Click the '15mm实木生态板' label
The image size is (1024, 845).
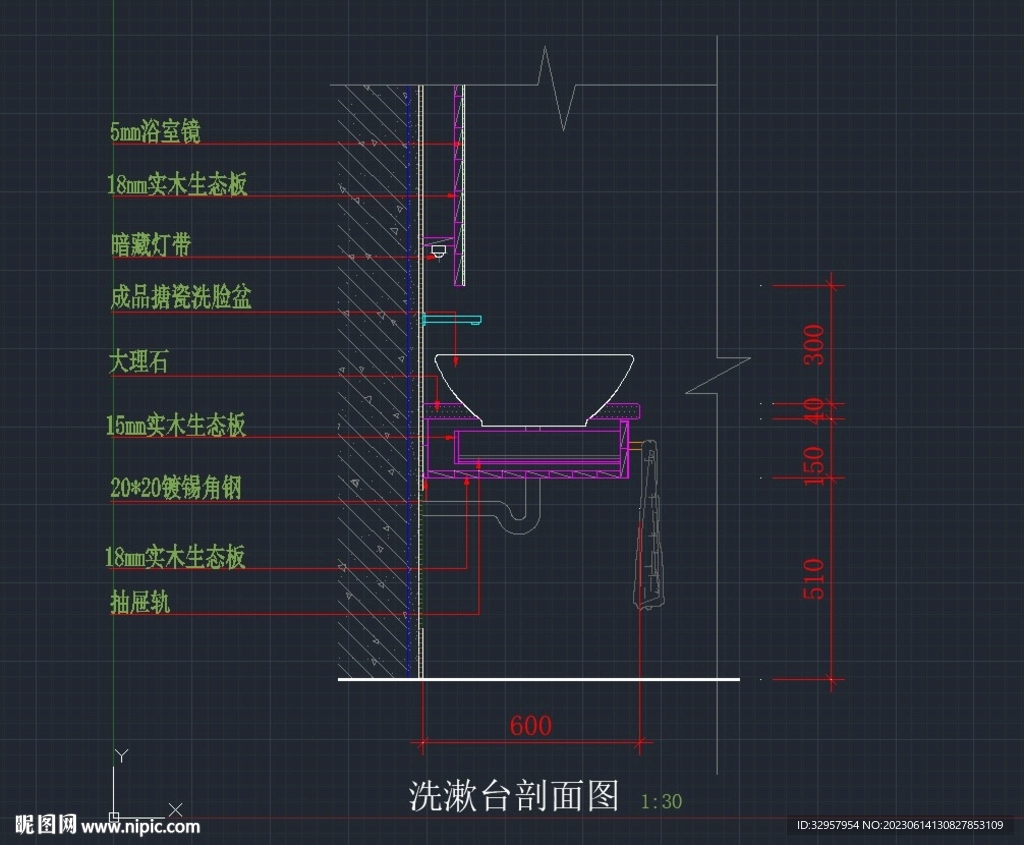(176, 425)
